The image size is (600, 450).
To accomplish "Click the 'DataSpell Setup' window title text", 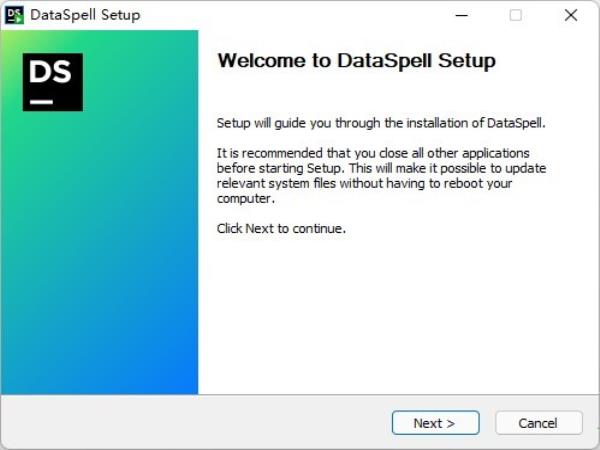I will coord(85,15).
